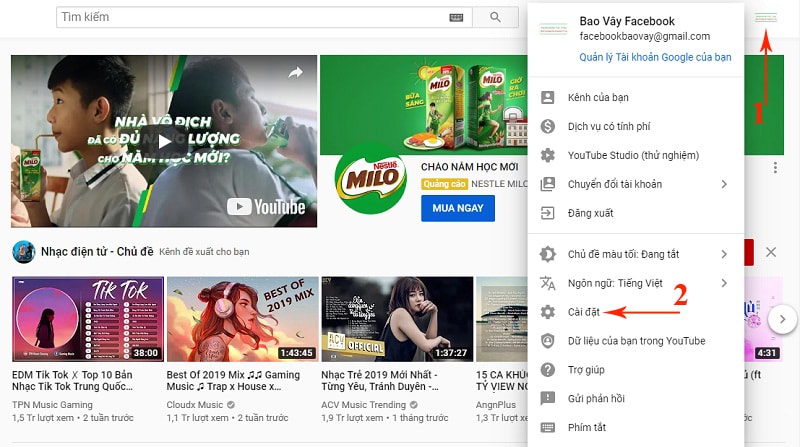Open ACV Music Trending channel link
This screenshot has height=447, width=800.
coord(363,405)
